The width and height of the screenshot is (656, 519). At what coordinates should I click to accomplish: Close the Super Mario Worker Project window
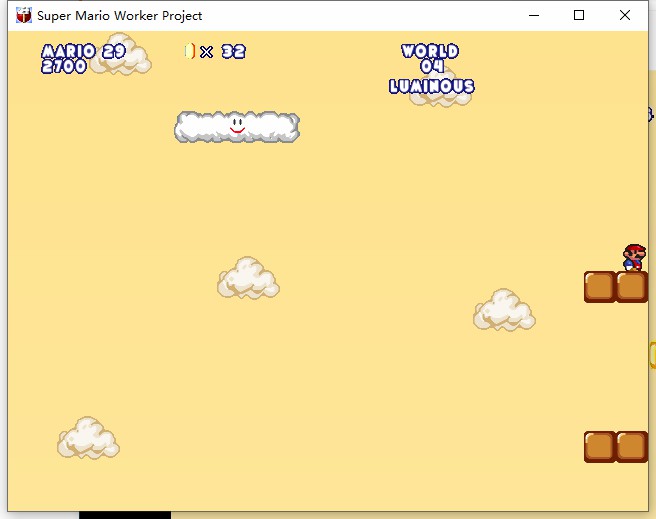click(x=625, y=15)
